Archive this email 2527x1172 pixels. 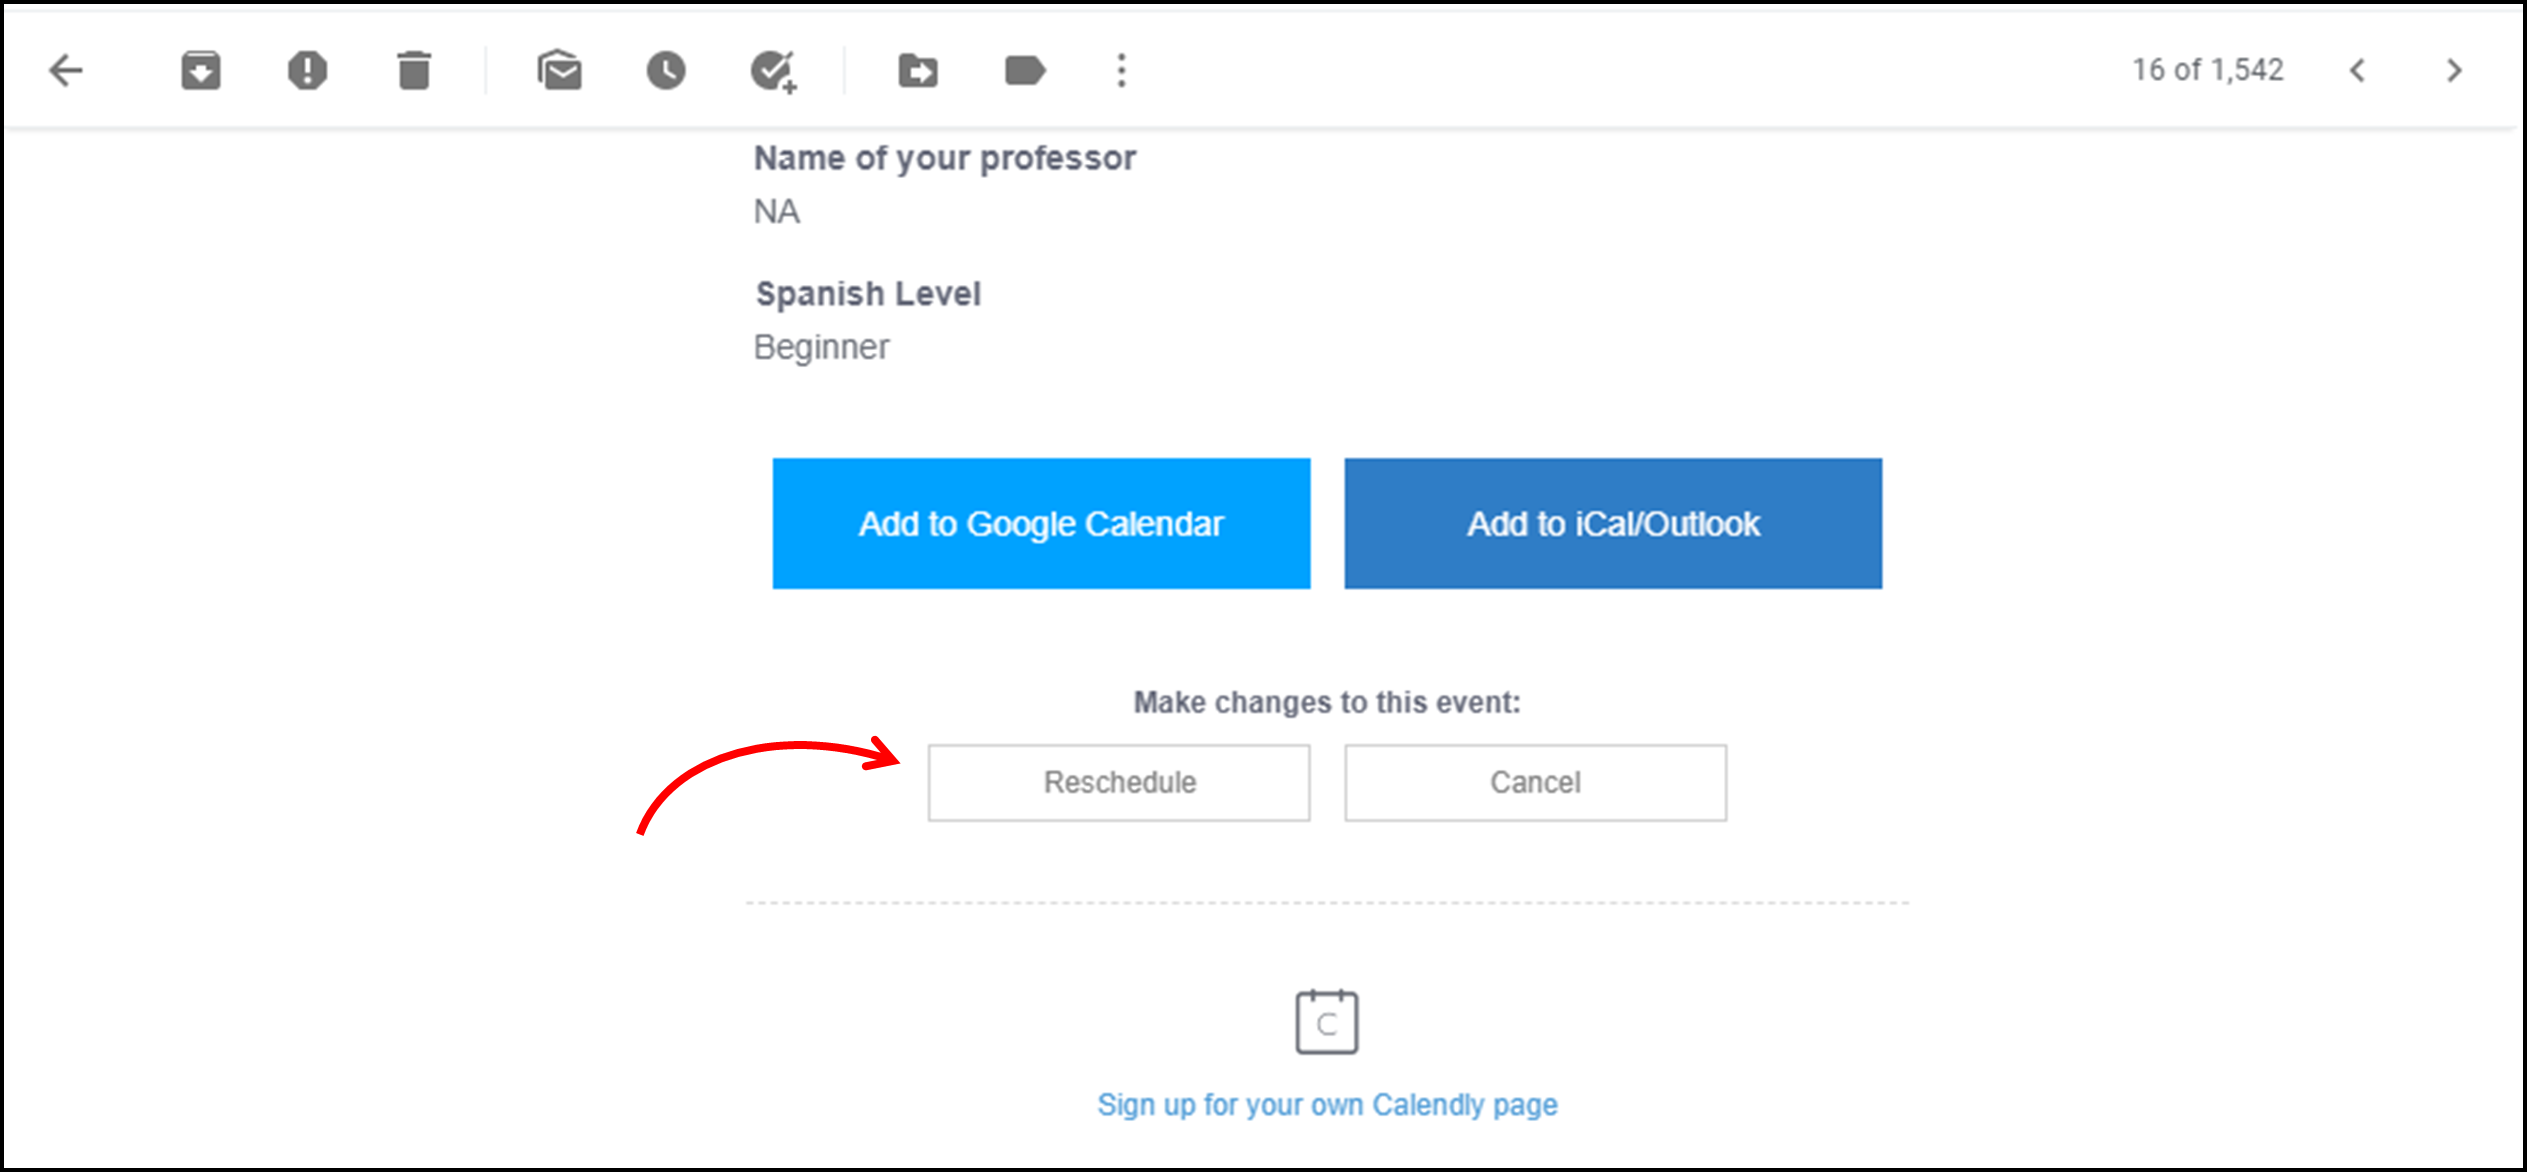(x=201, y=70)
